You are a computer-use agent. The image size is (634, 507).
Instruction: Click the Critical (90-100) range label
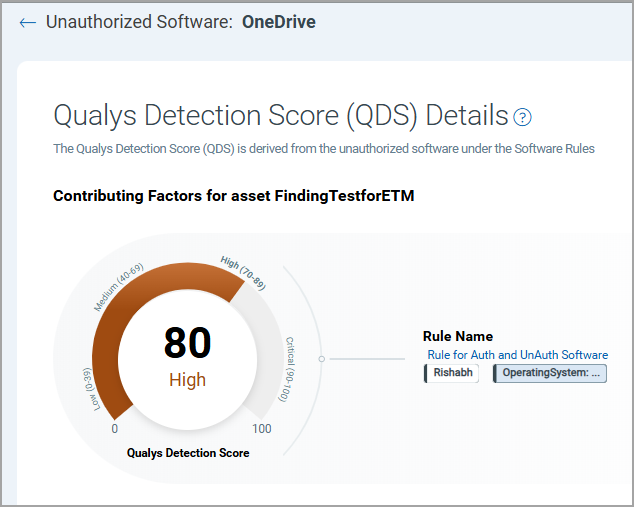(287, 370)
